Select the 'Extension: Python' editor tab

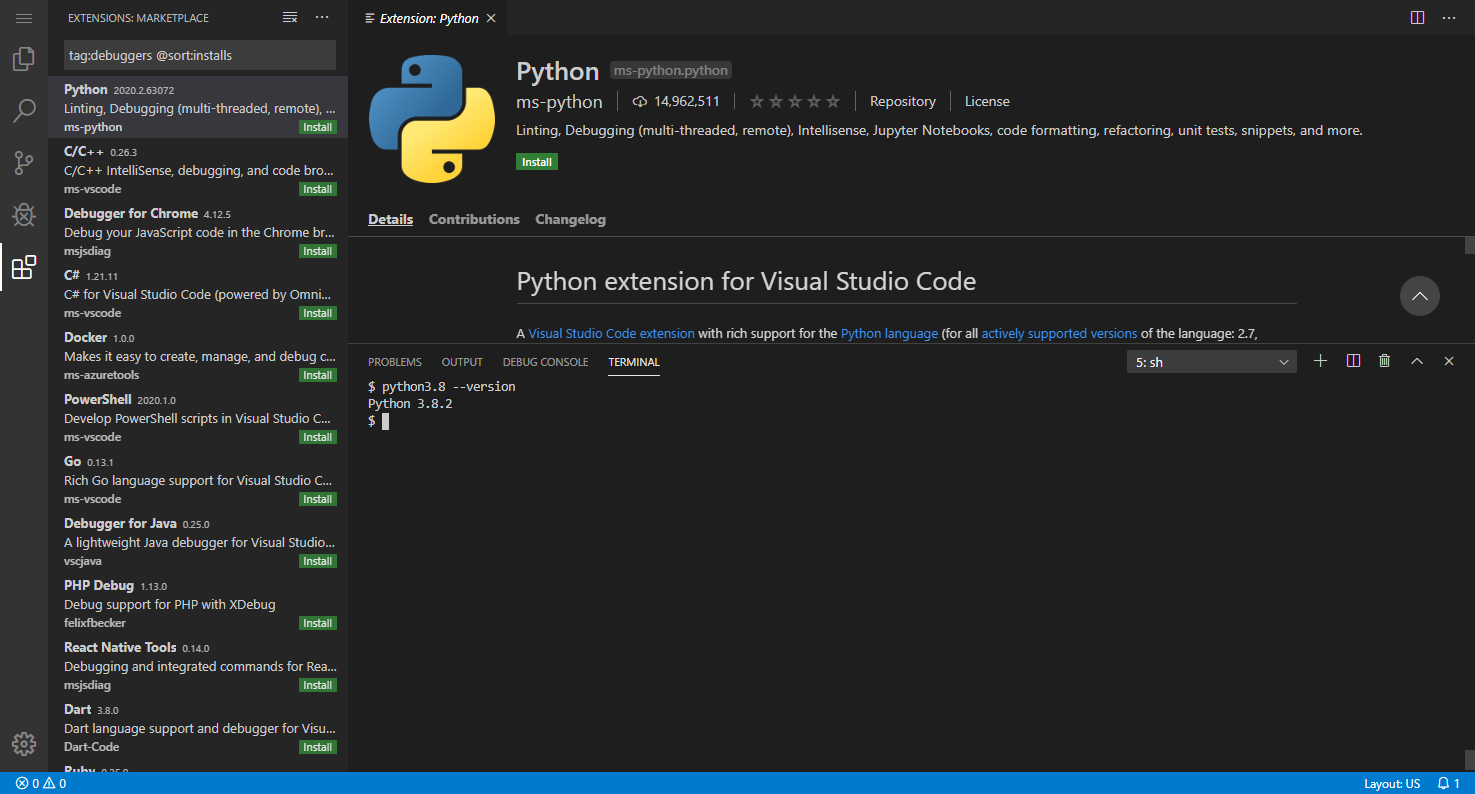(x=429, y=18)
